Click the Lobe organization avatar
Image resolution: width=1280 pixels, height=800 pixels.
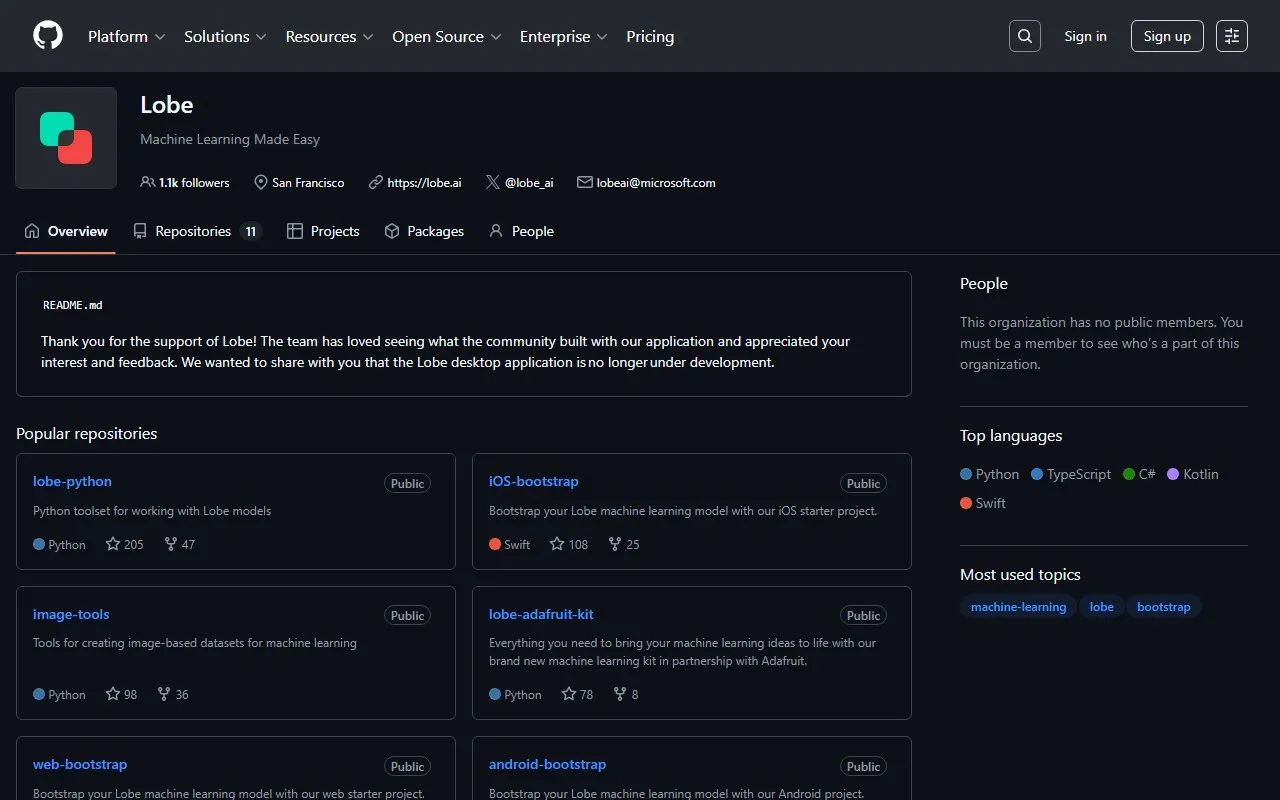coord(66,138)
